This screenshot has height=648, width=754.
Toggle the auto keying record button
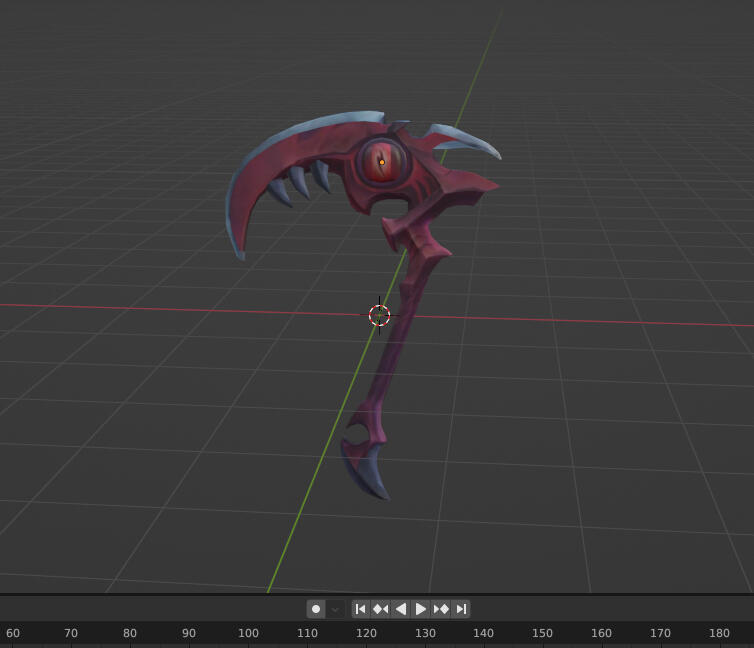[x=316, y=609]
